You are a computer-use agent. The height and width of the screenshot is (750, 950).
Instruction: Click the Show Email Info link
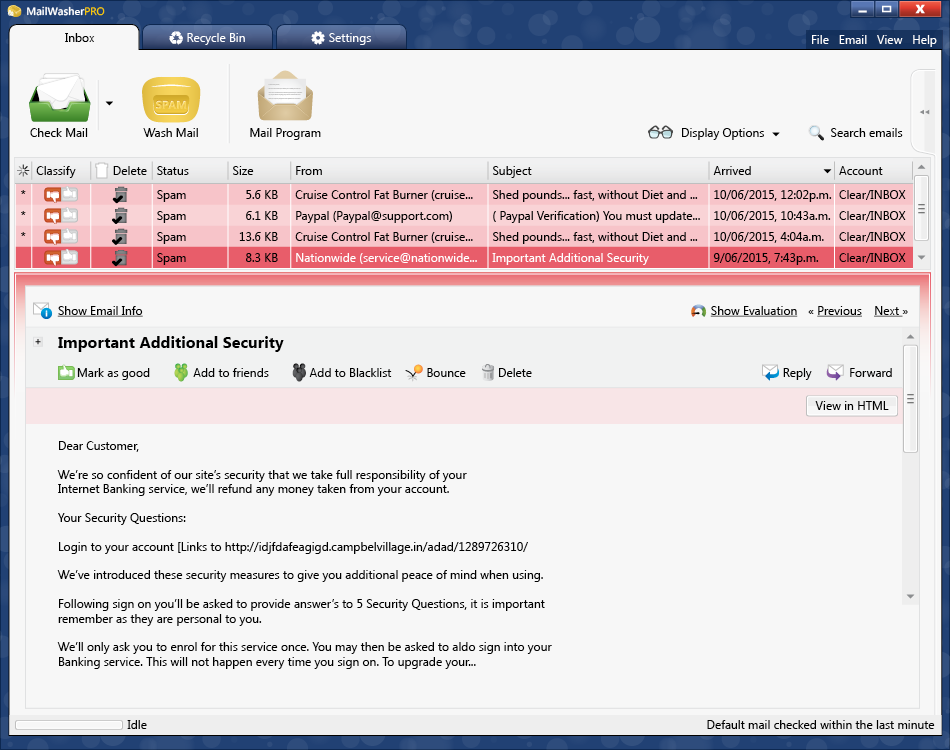(100, 311)
